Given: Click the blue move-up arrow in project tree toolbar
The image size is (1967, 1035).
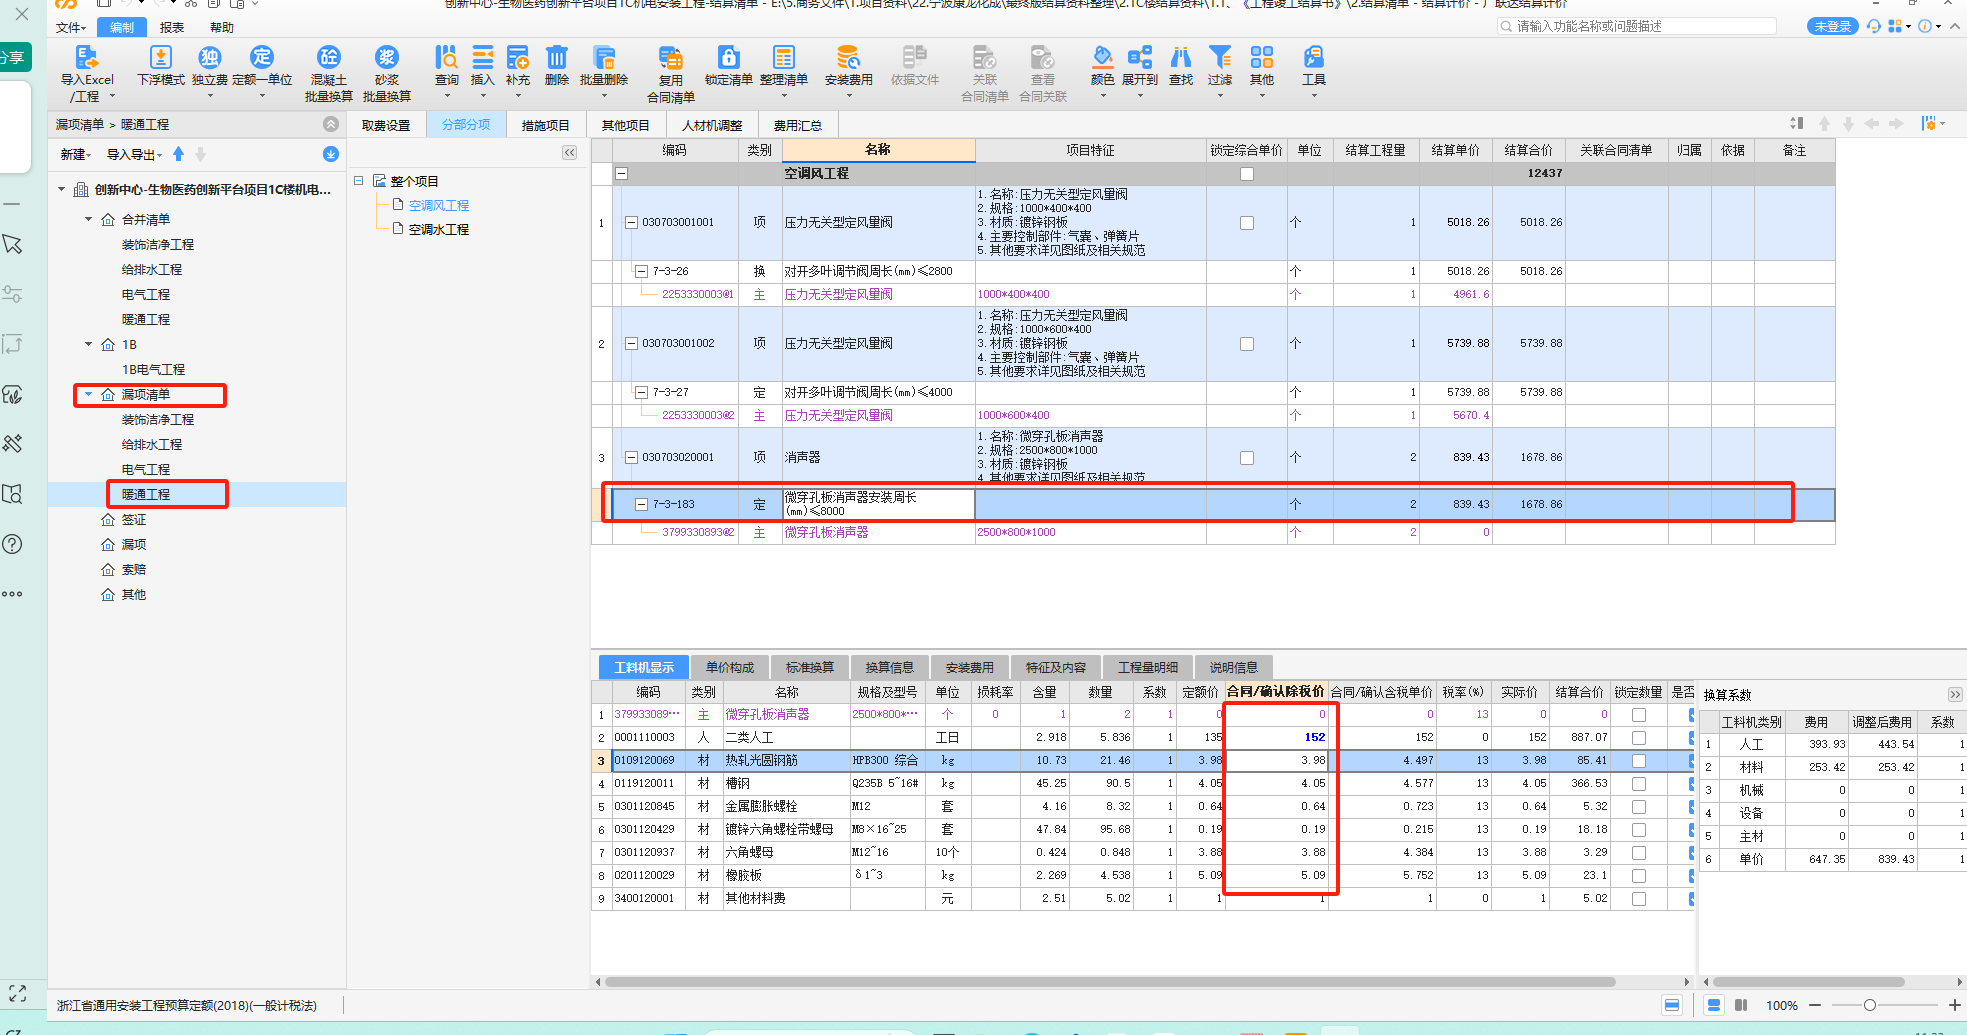Looking at the screenshot, I should coord(178,154).
